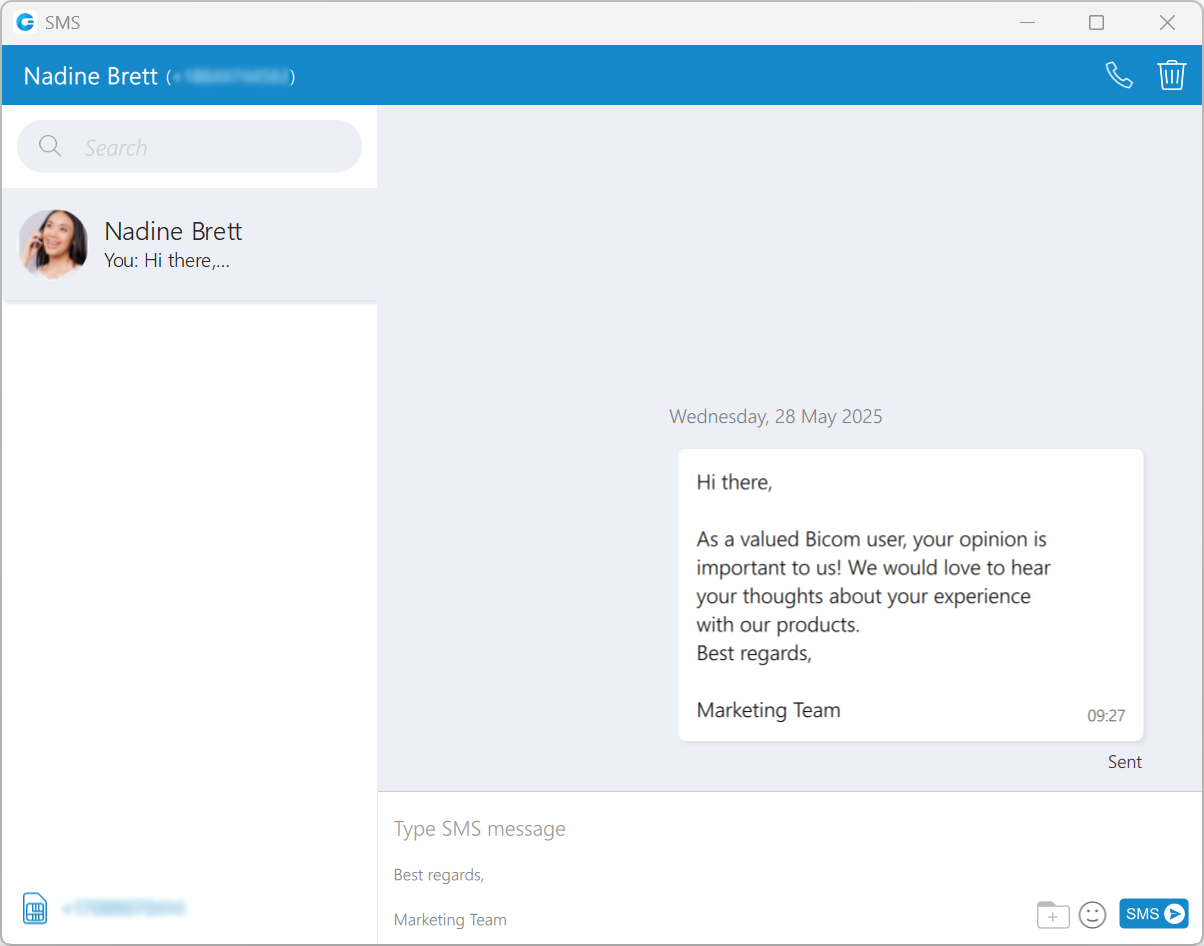Image resolution: width=1204 pixels, height=946 pixels.
Task: Click the phone number next to Nadine Brett's name
Action: coord(231,76)
